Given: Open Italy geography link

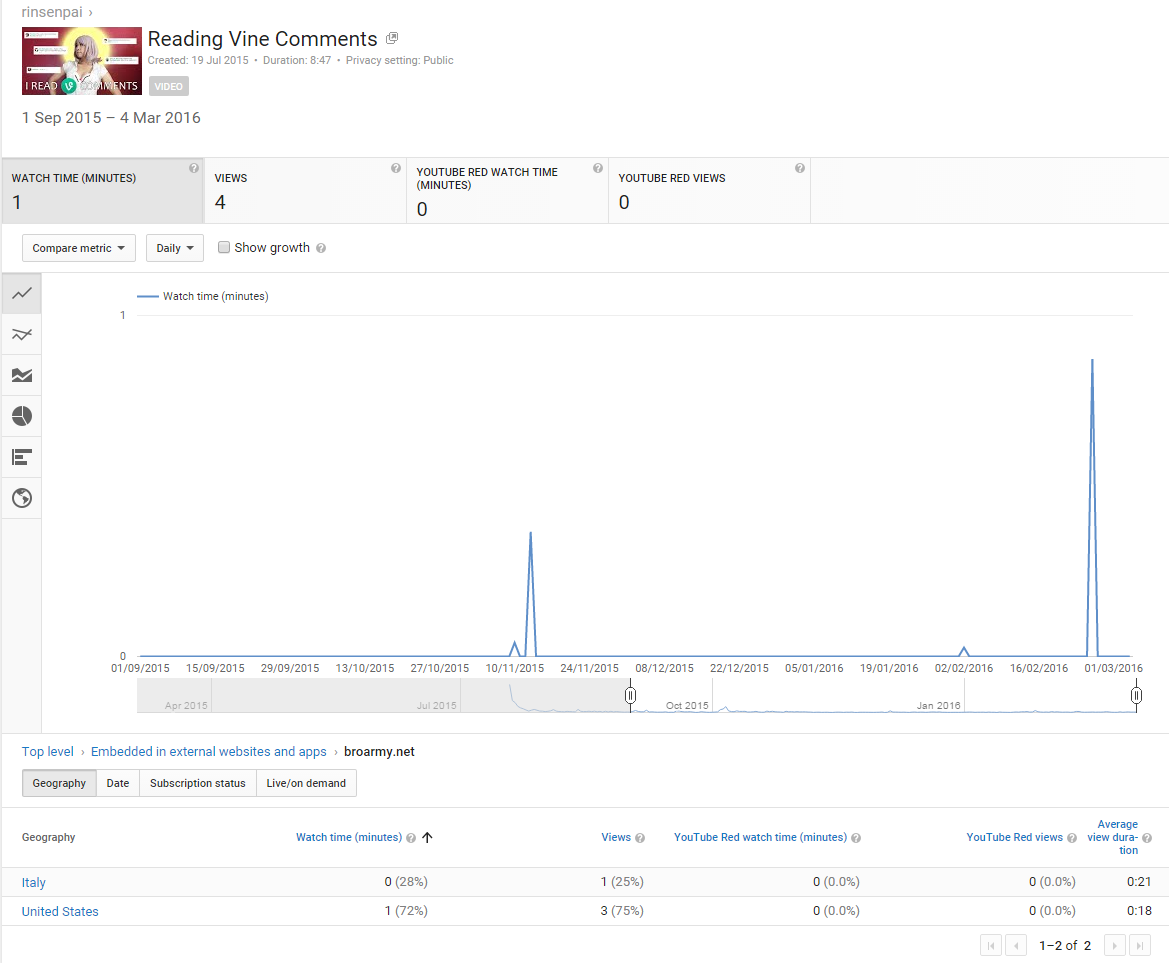Looking at the screenshot, I should [34, 882].
